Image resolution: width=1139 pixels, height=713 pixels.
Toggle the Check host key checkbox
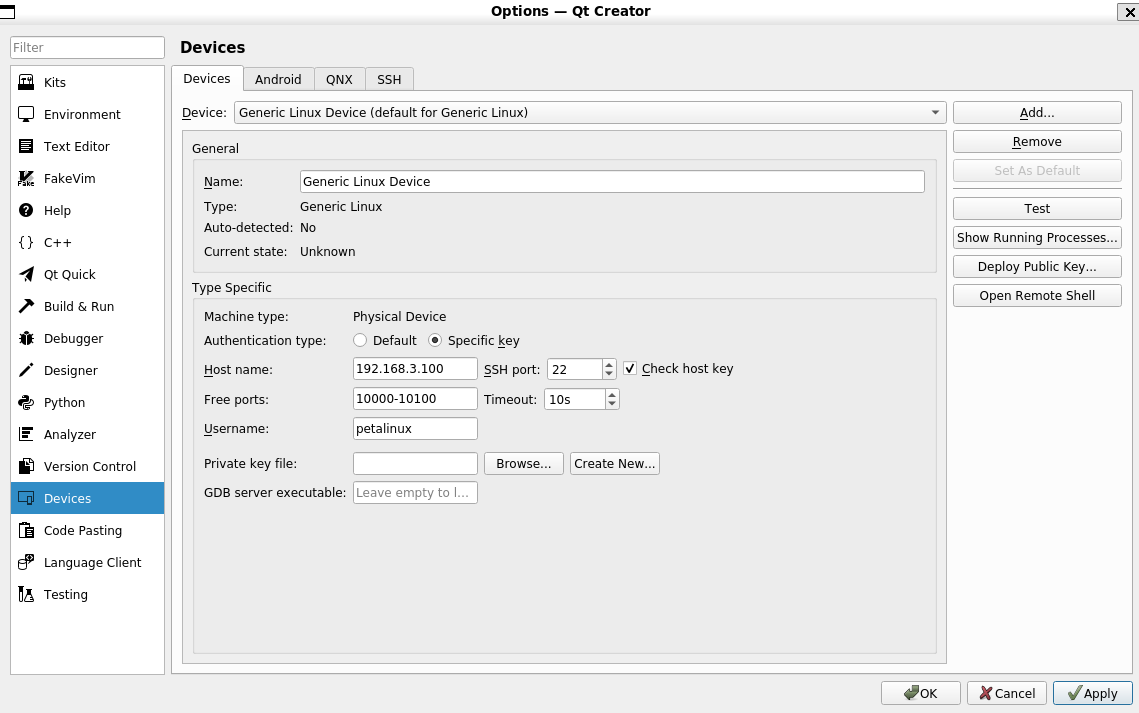click(x=630, y=368)
